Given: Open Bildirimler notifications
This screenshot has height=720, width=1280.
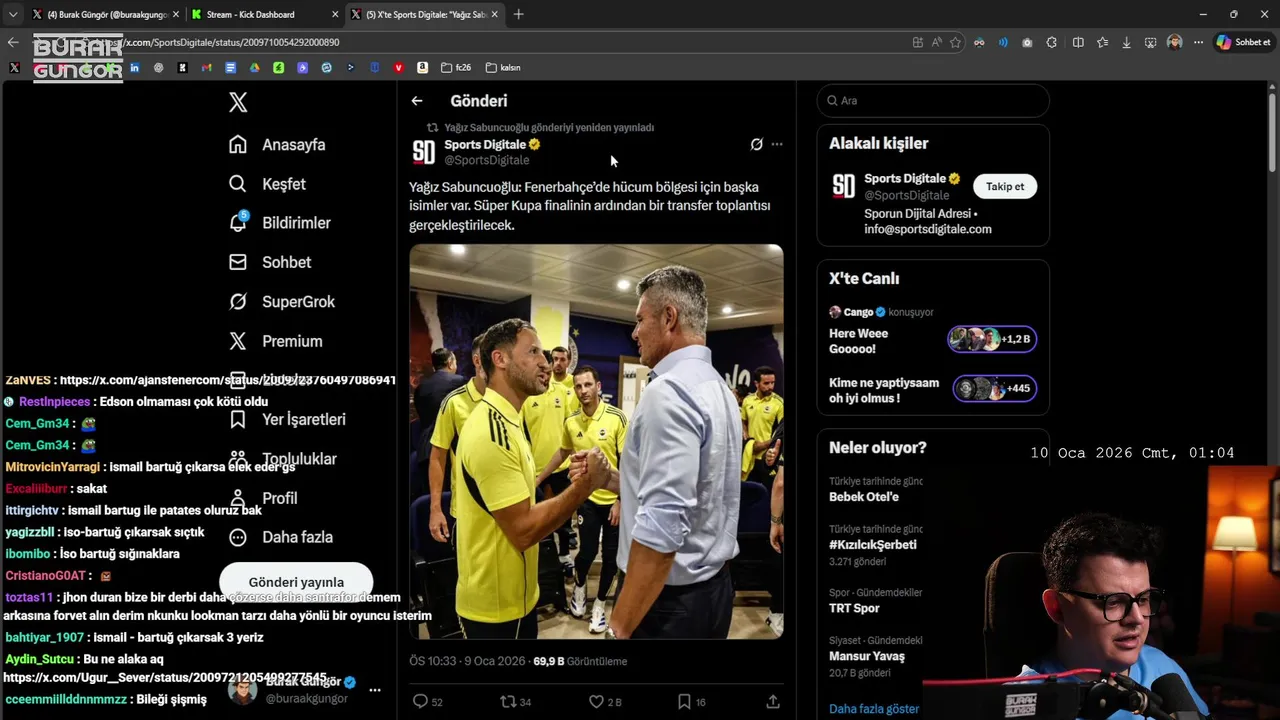Looking at the screenshot, I should [279, 223].
